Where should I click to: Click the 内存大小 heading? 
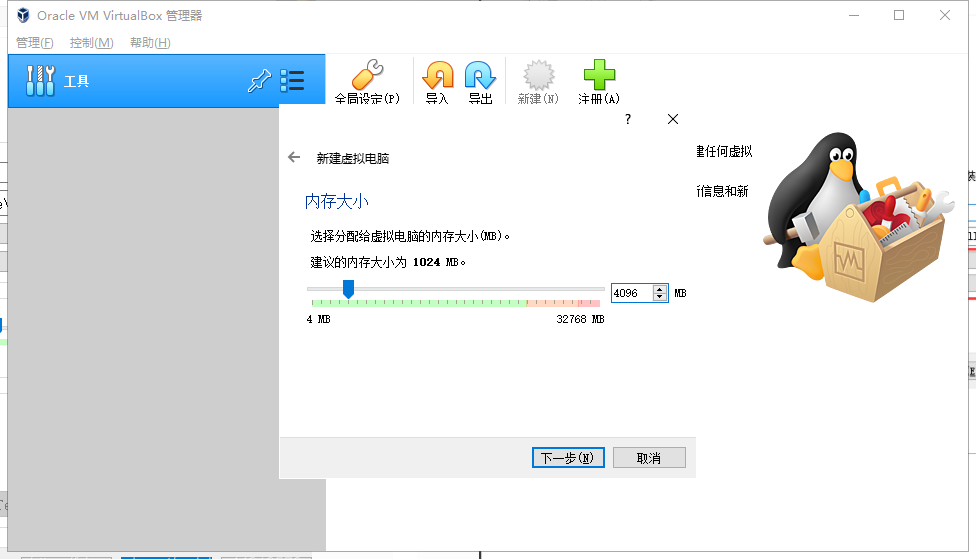337,201
